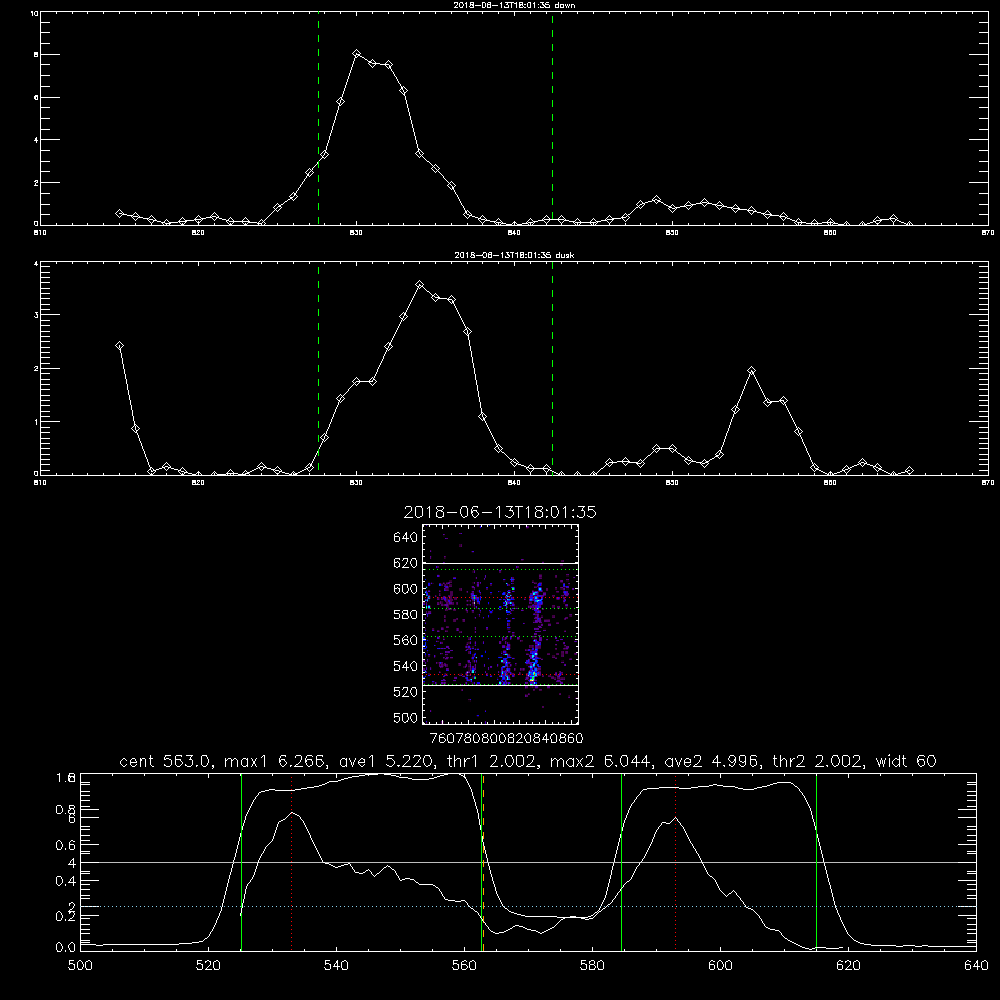Click the leftmost solid green line in bottom plot
Viewport: 1000px width, 1000px height.
click(241, 862)
